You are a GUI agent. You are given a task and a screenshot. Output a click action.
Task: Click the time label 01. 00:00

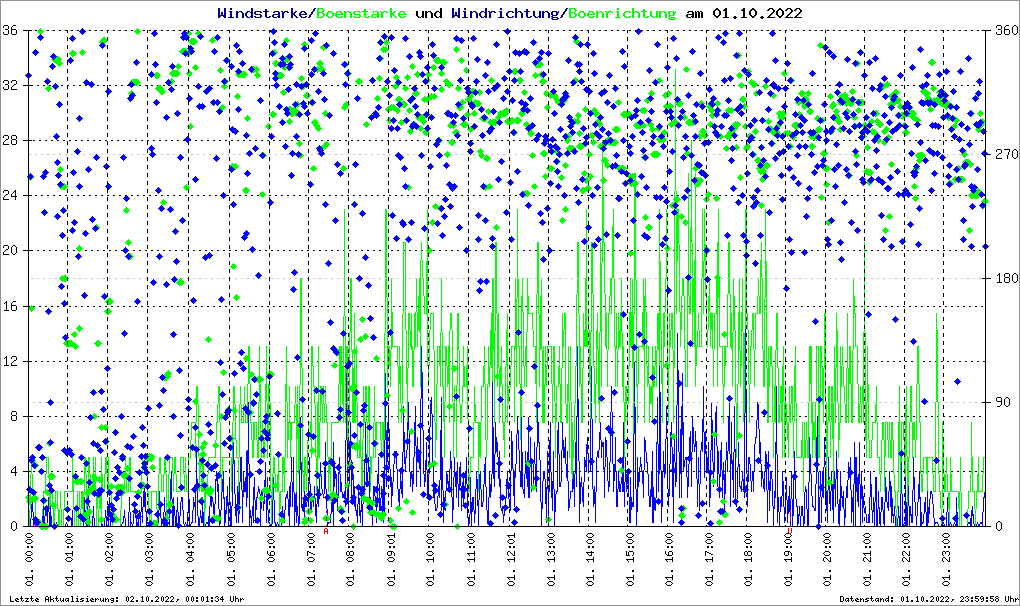29,560
